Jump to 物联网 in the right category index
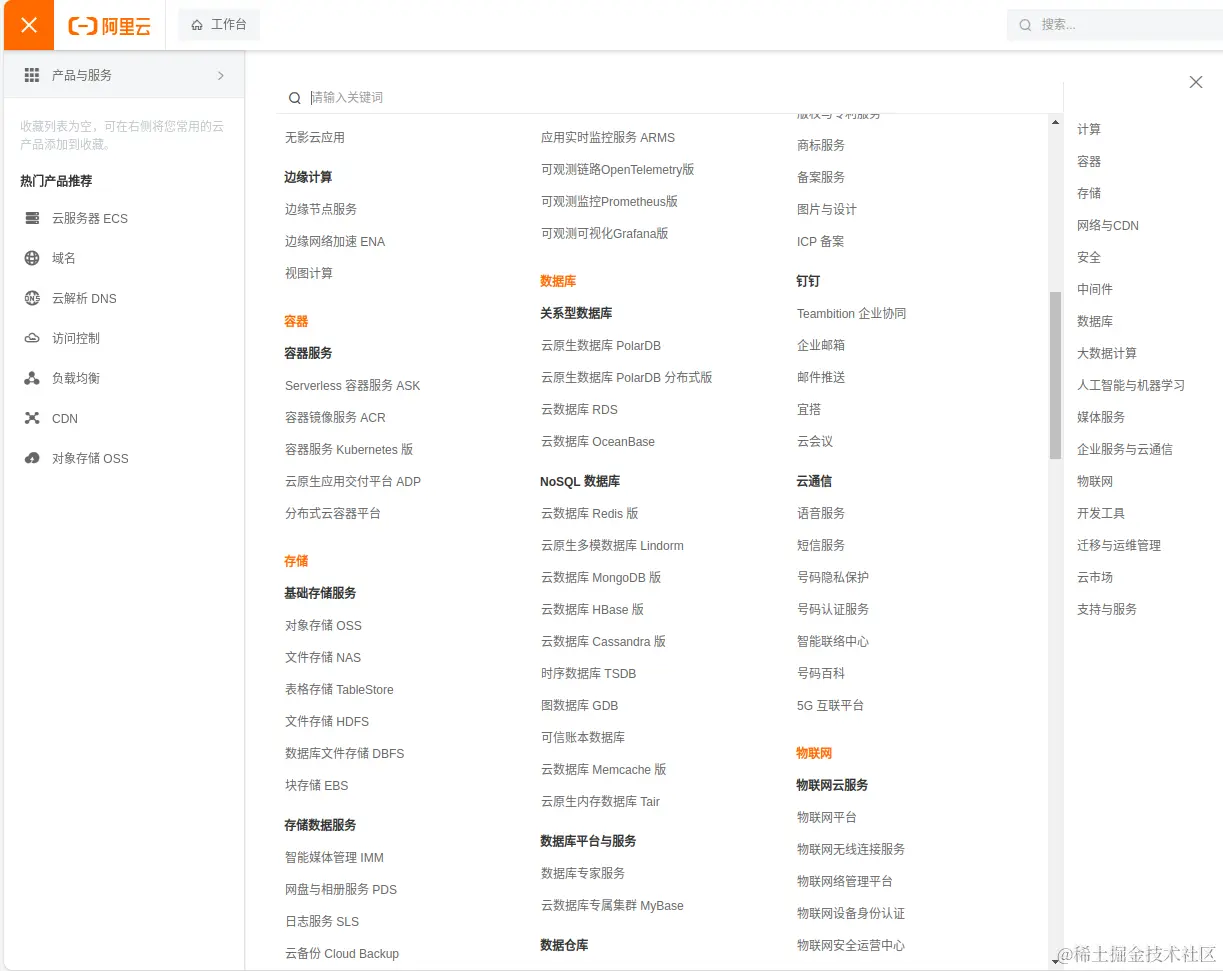 pyautogui.click(x=1095, y=481)
